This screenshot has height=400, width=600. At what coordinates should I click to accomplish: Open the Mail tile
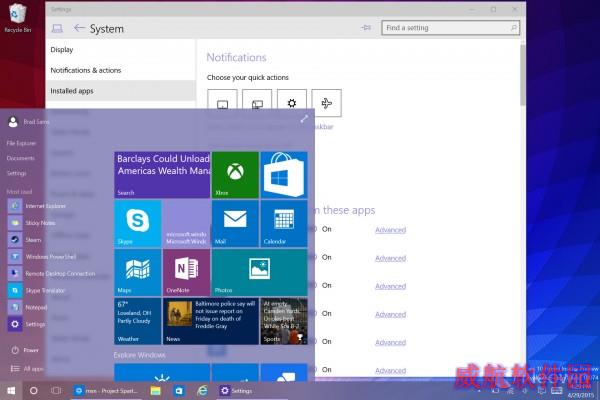(235, 224)
